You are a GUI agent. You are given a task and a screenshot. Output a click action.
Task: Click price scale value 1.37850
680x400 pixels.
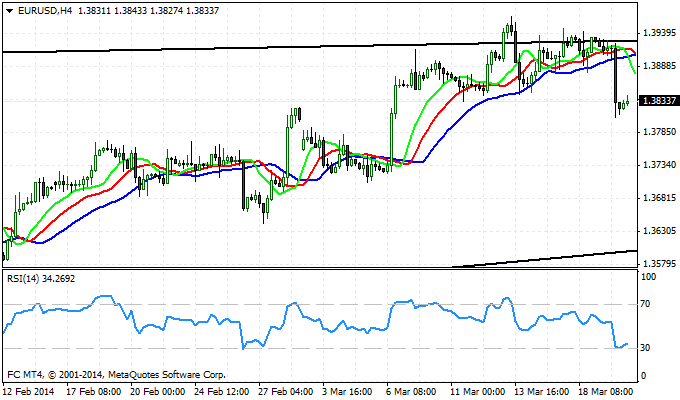point(660,132)
